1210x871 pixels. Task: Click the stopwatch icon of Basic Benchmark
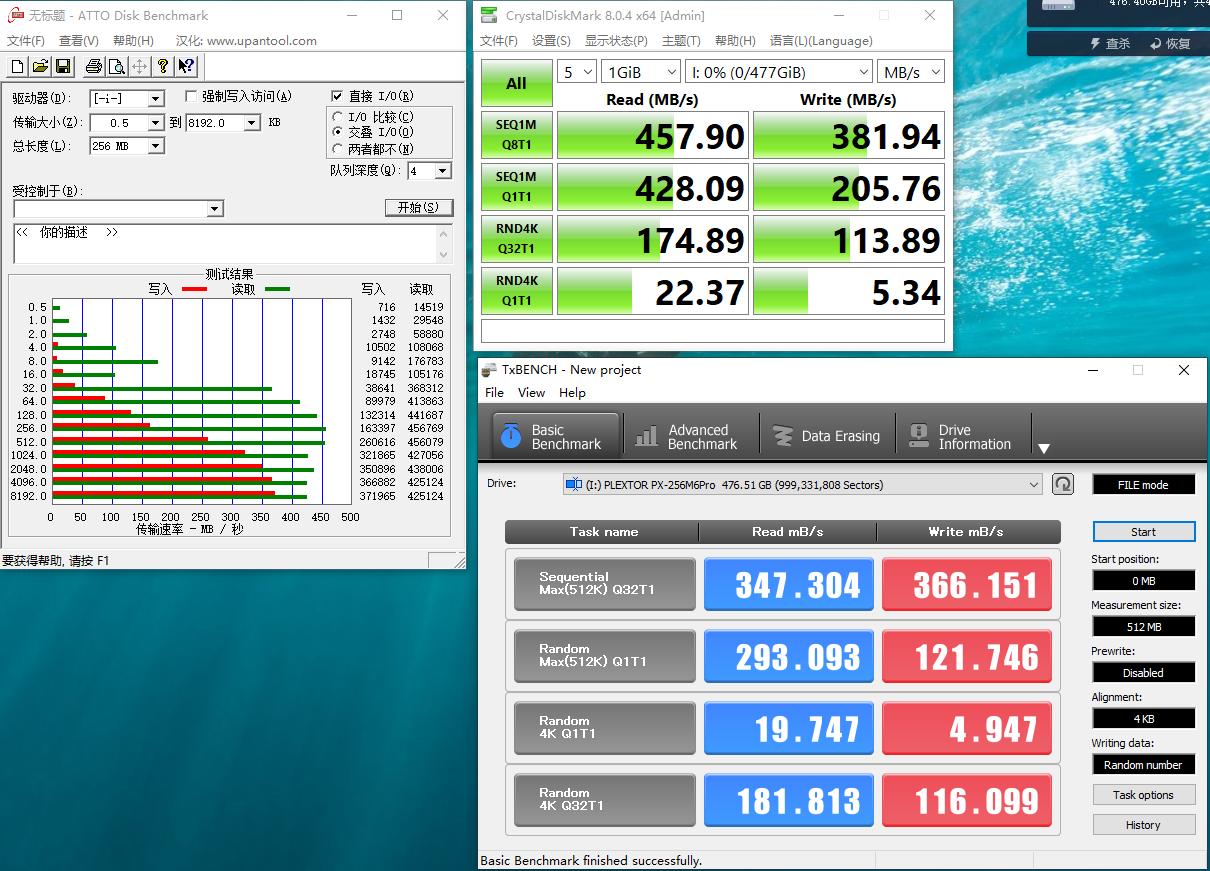[x=511, y=436]
